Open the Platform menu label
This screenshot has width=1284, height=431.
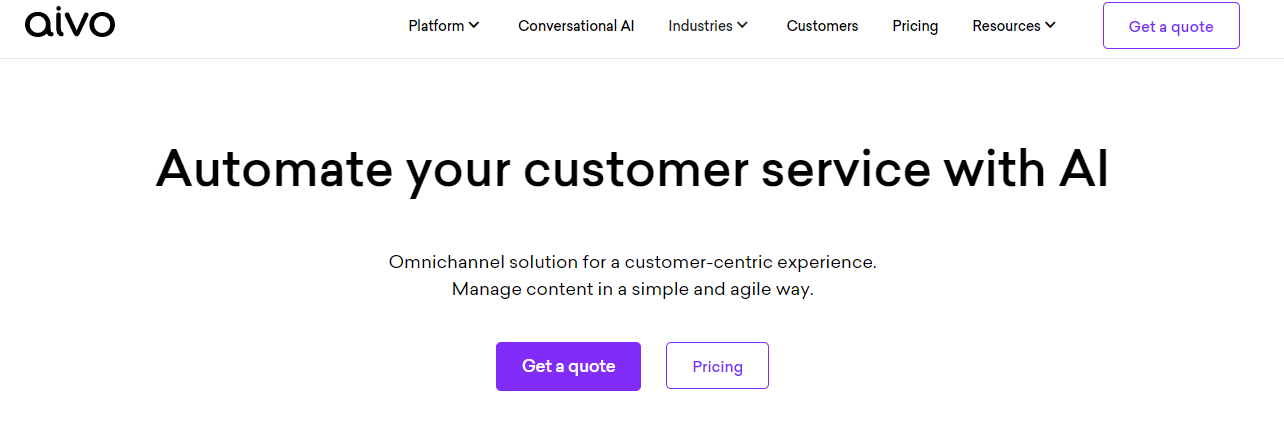coord(436,26)
